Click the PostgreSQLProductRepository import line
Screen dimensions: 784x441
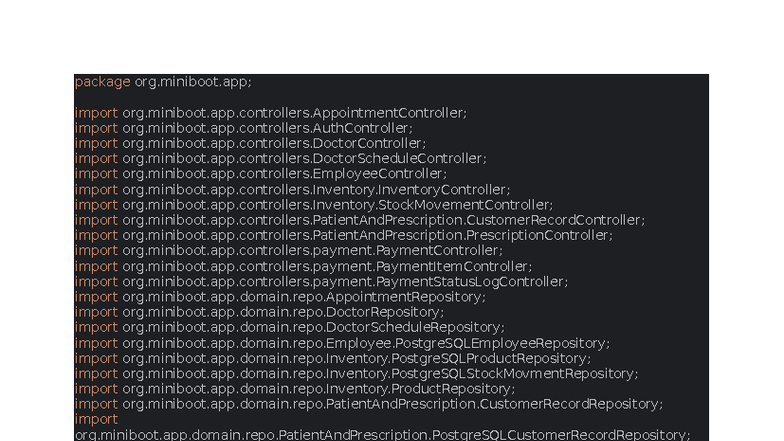332,358
